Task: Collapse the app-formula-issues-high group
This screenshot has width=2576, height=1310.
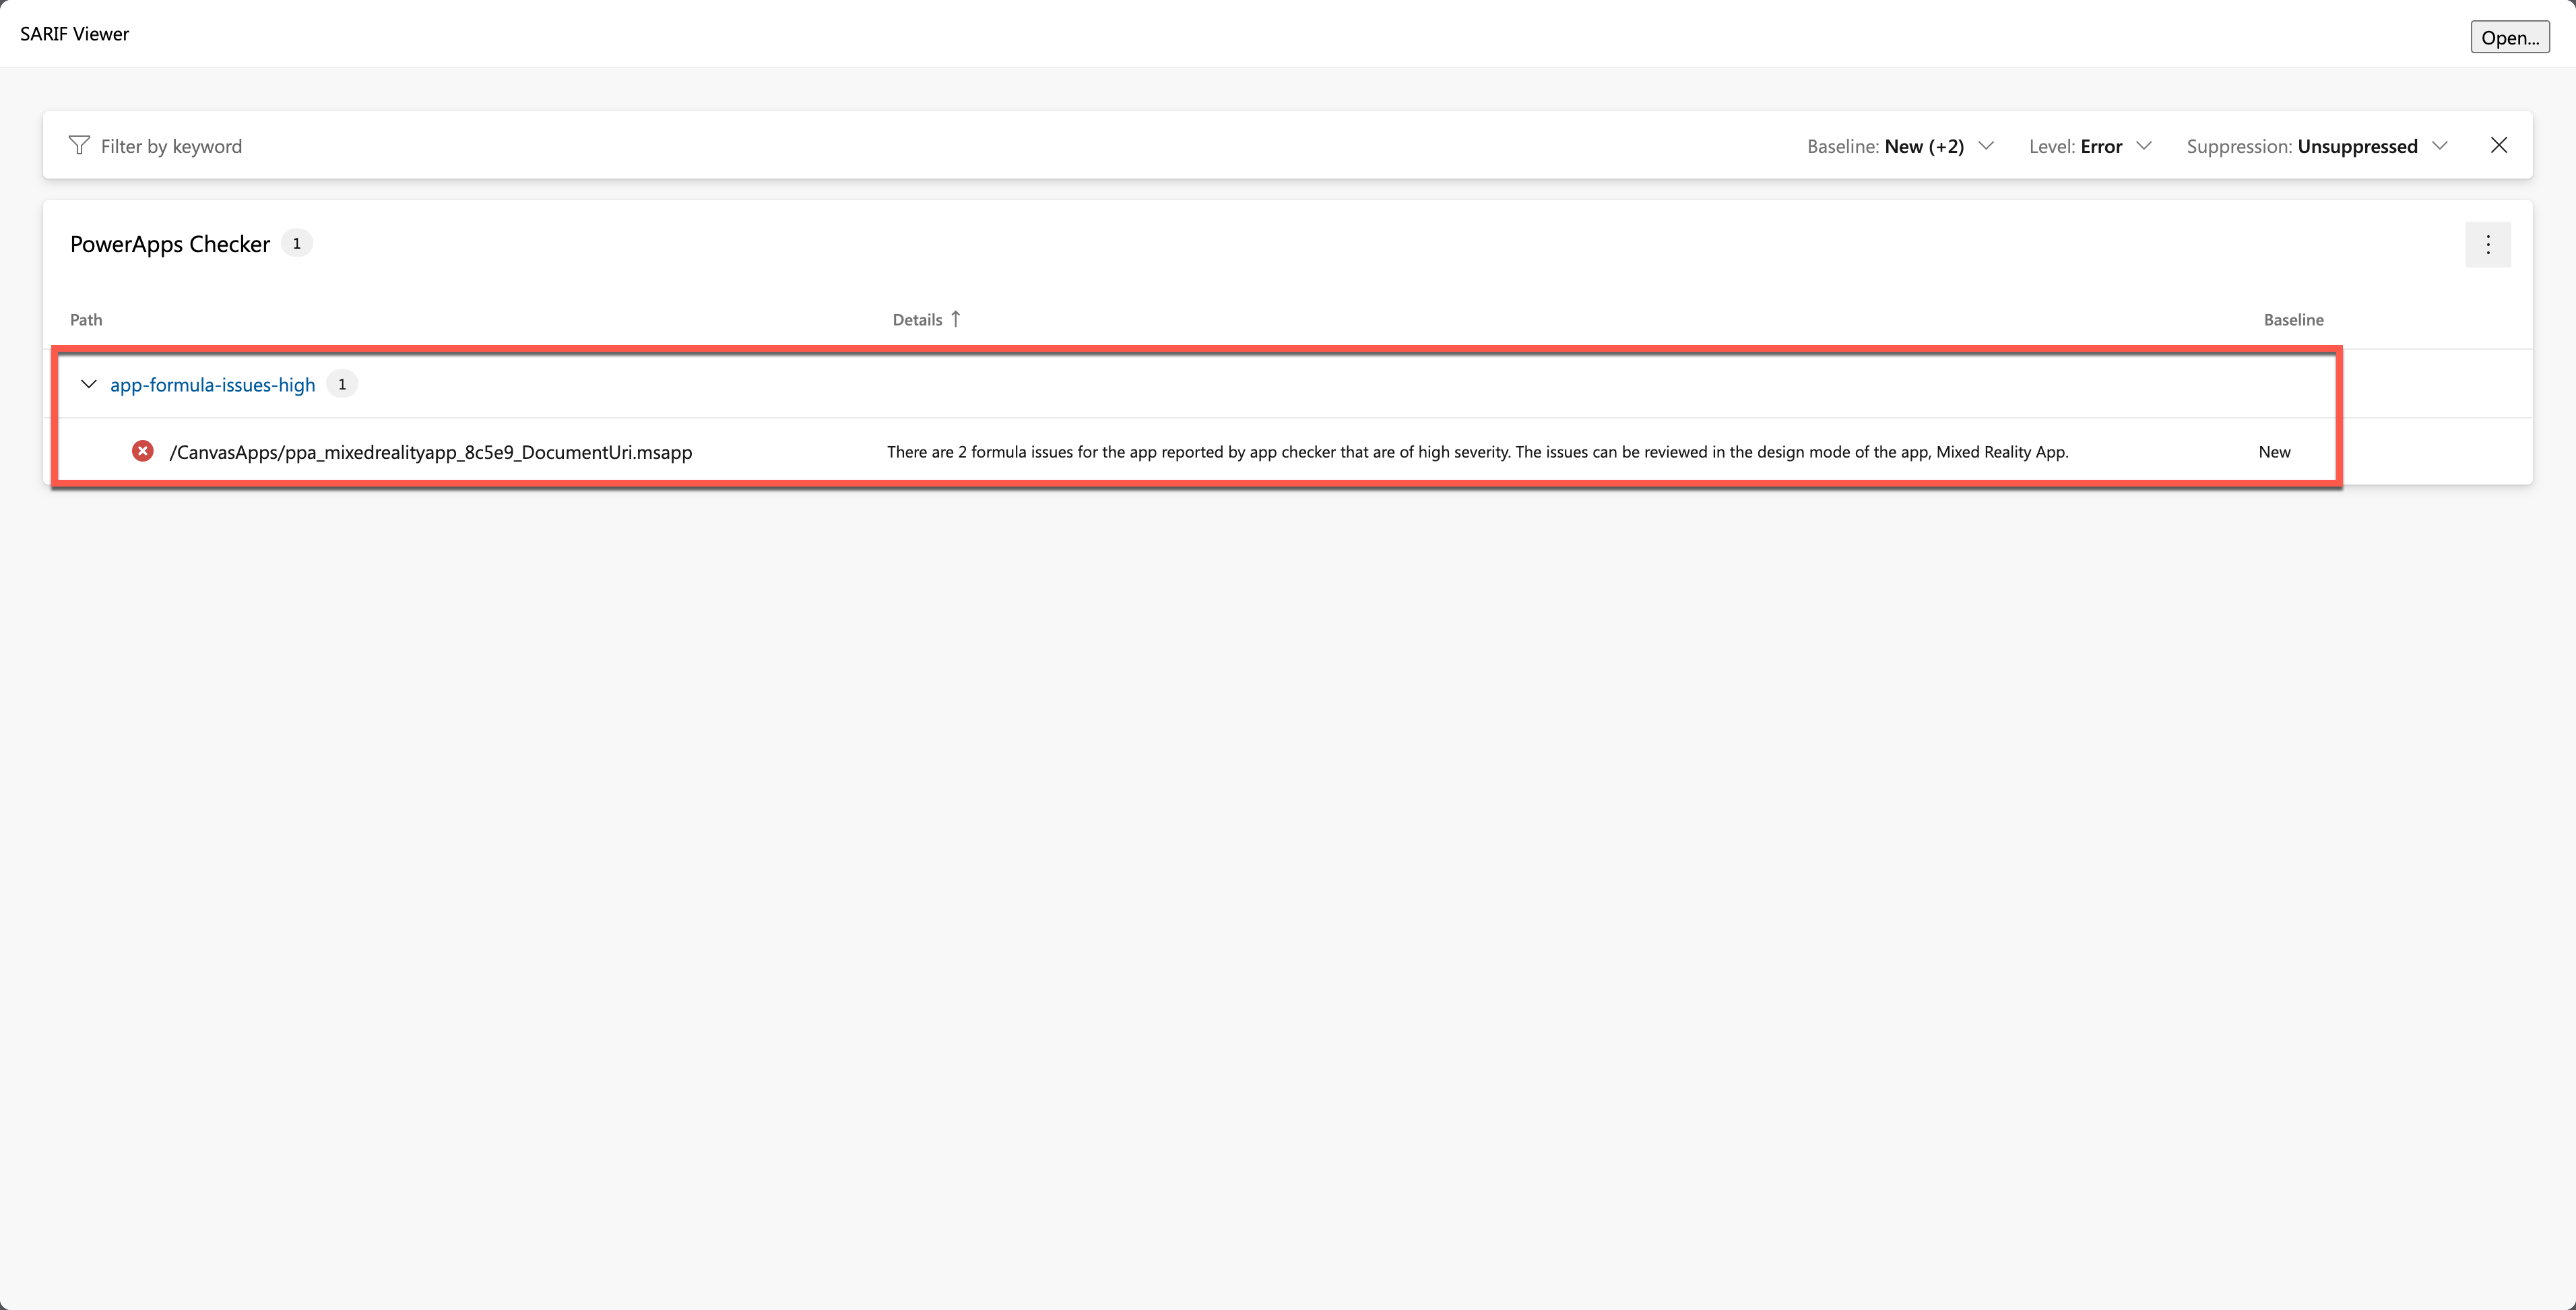Action: (89, 384)
